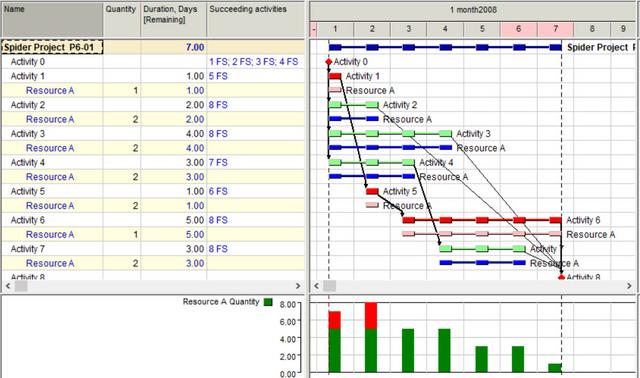
Task: Click the green Activity 3 Gantt bar
Action: [390, 133]
